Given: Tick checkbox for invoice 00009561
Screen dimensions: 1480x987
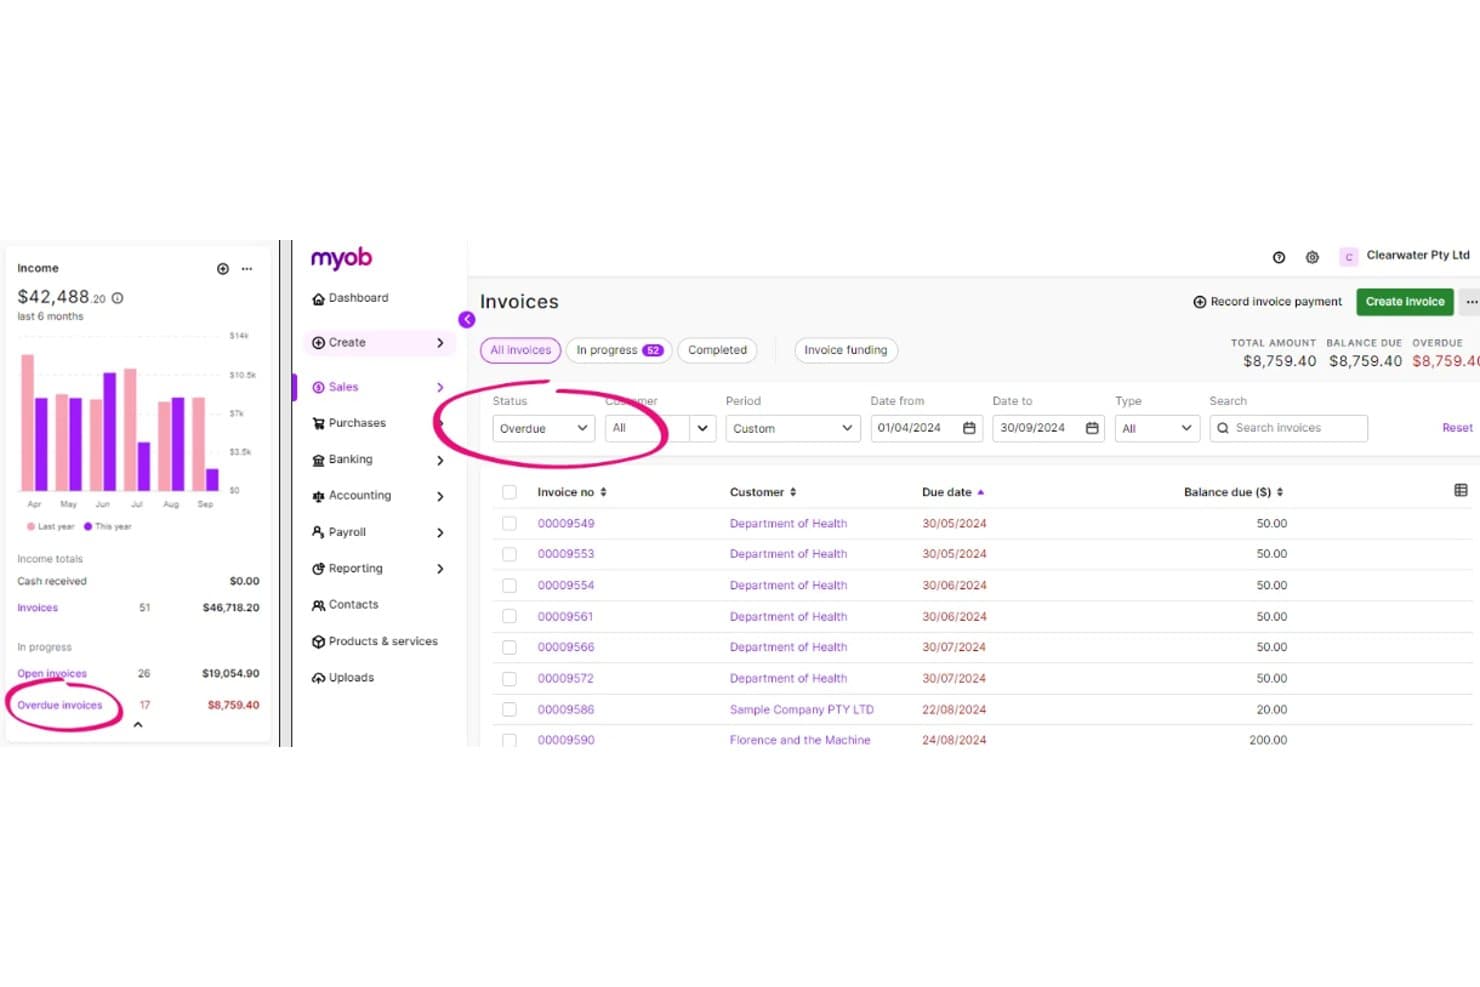Looking at the screenshot, I should [x=510, y=617].
